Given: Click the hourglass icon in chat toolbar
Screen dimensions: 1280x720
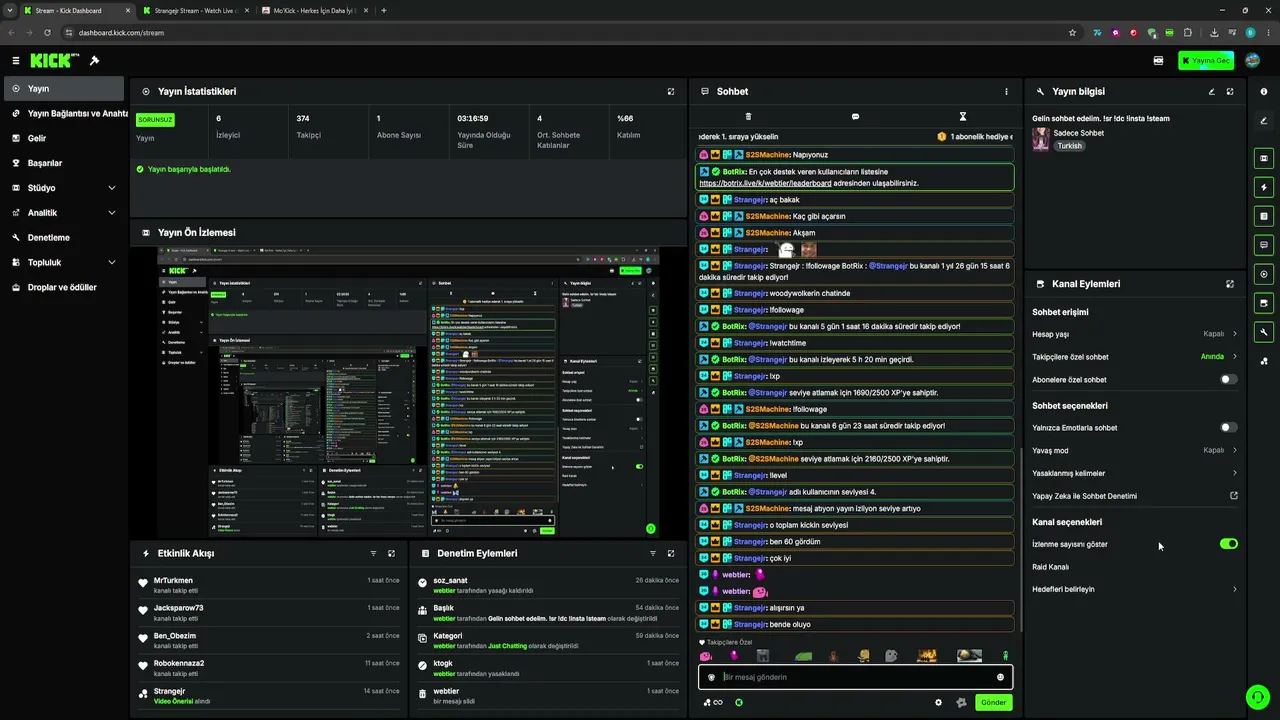Looking at the screenshot, I should point(962,117).
